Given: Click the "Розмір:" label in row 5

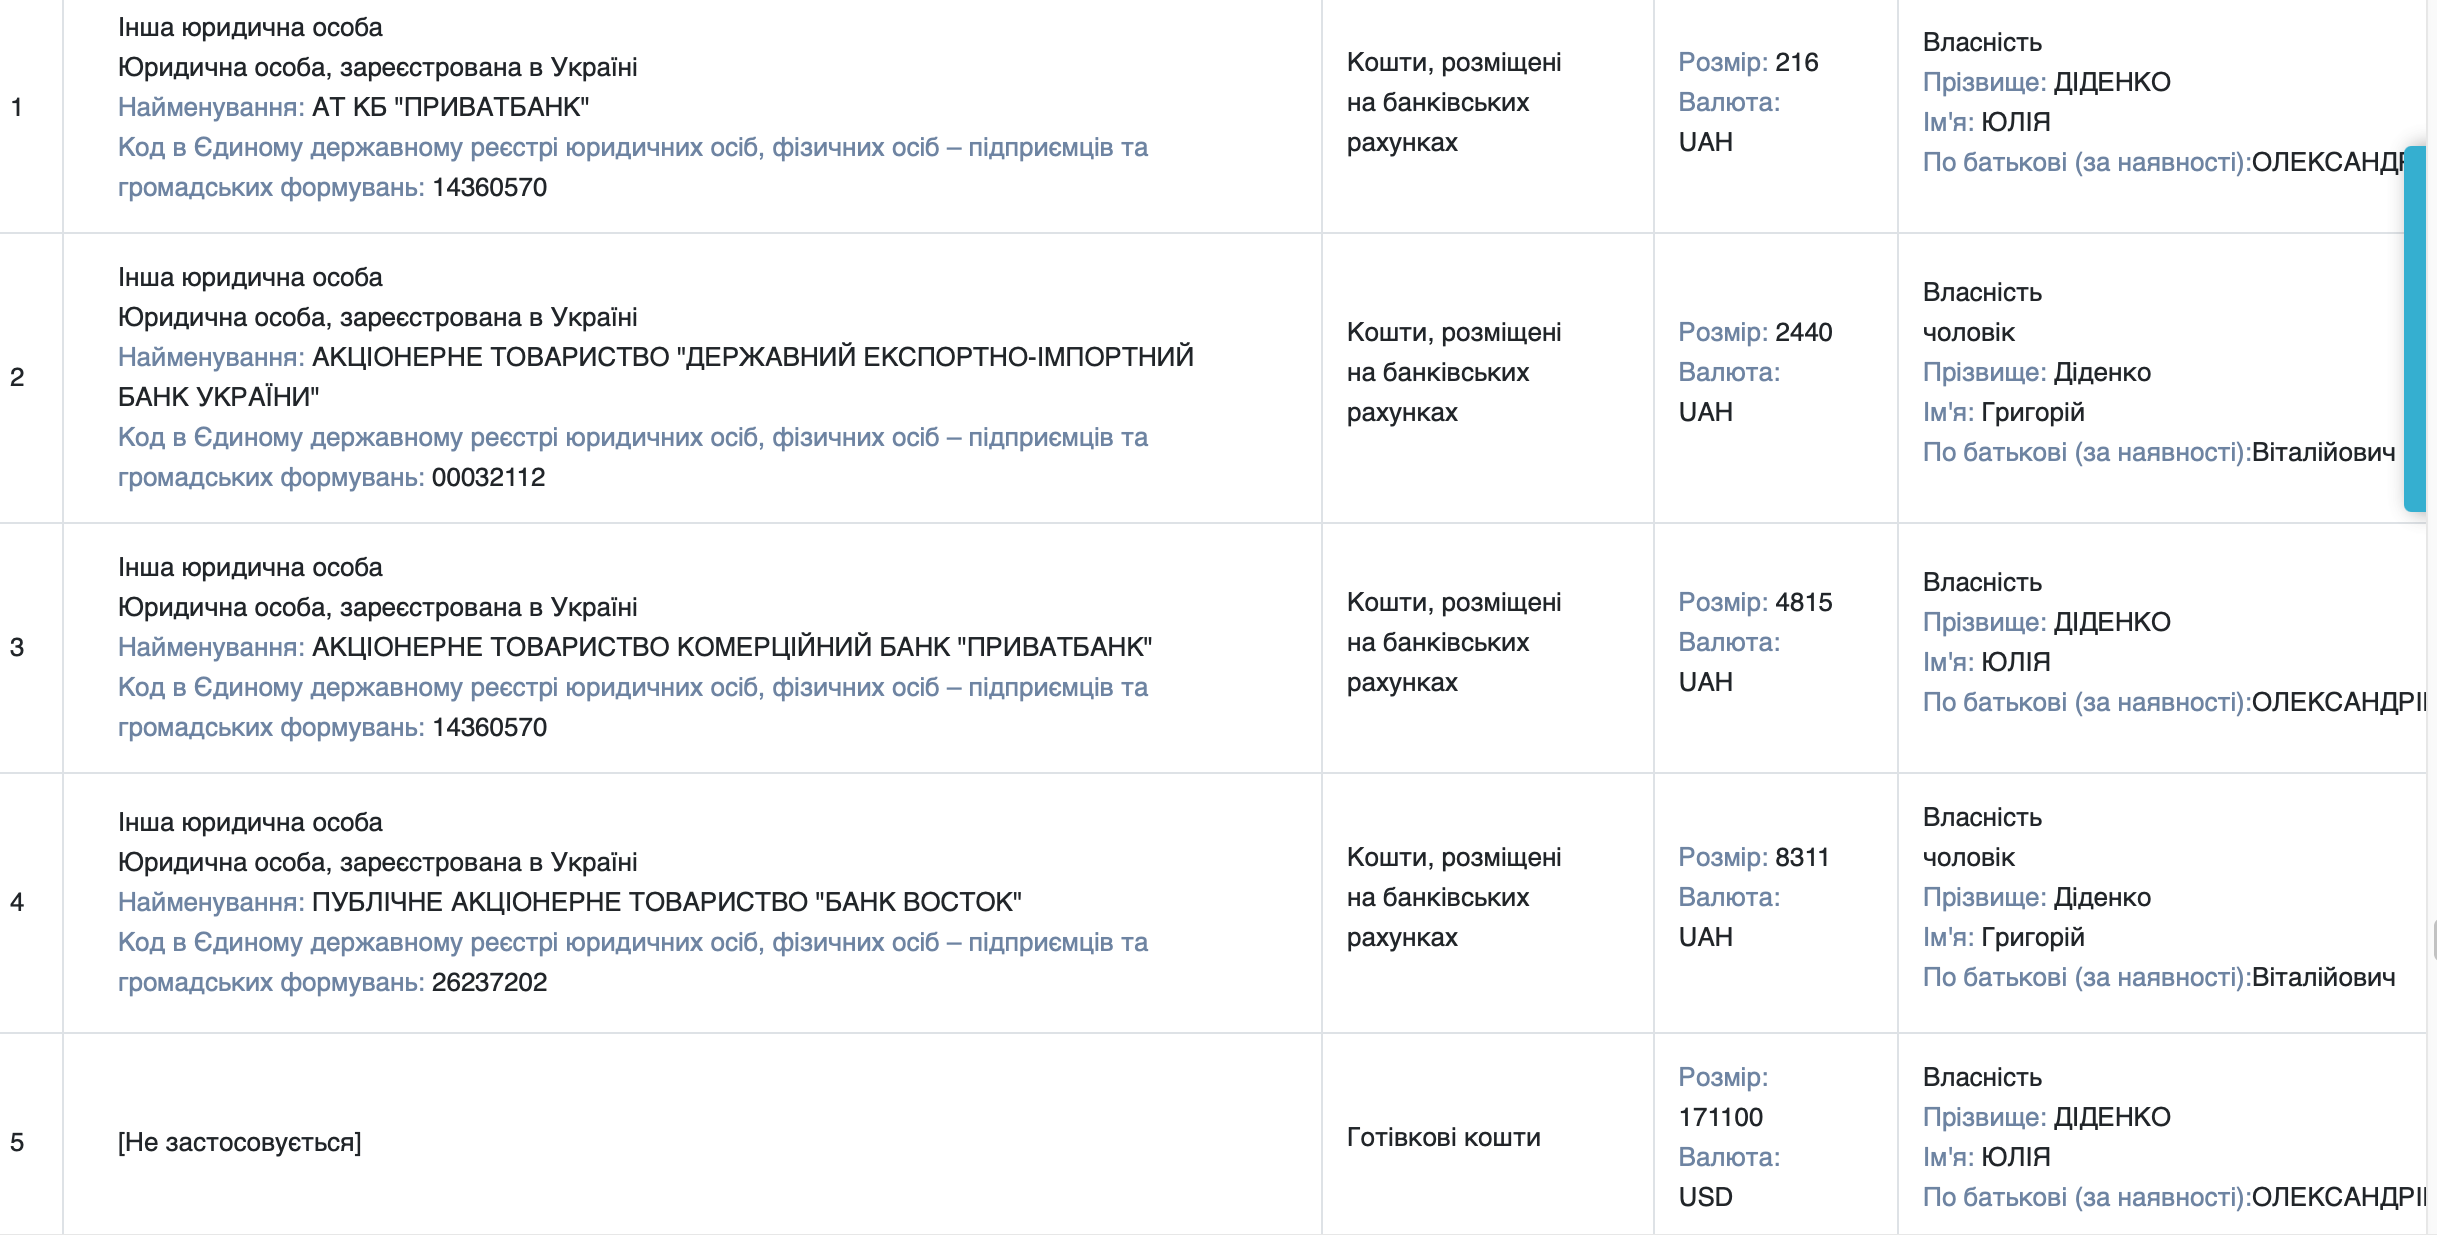Looking at the screenshot, I should click(x=1722, y=1077).
